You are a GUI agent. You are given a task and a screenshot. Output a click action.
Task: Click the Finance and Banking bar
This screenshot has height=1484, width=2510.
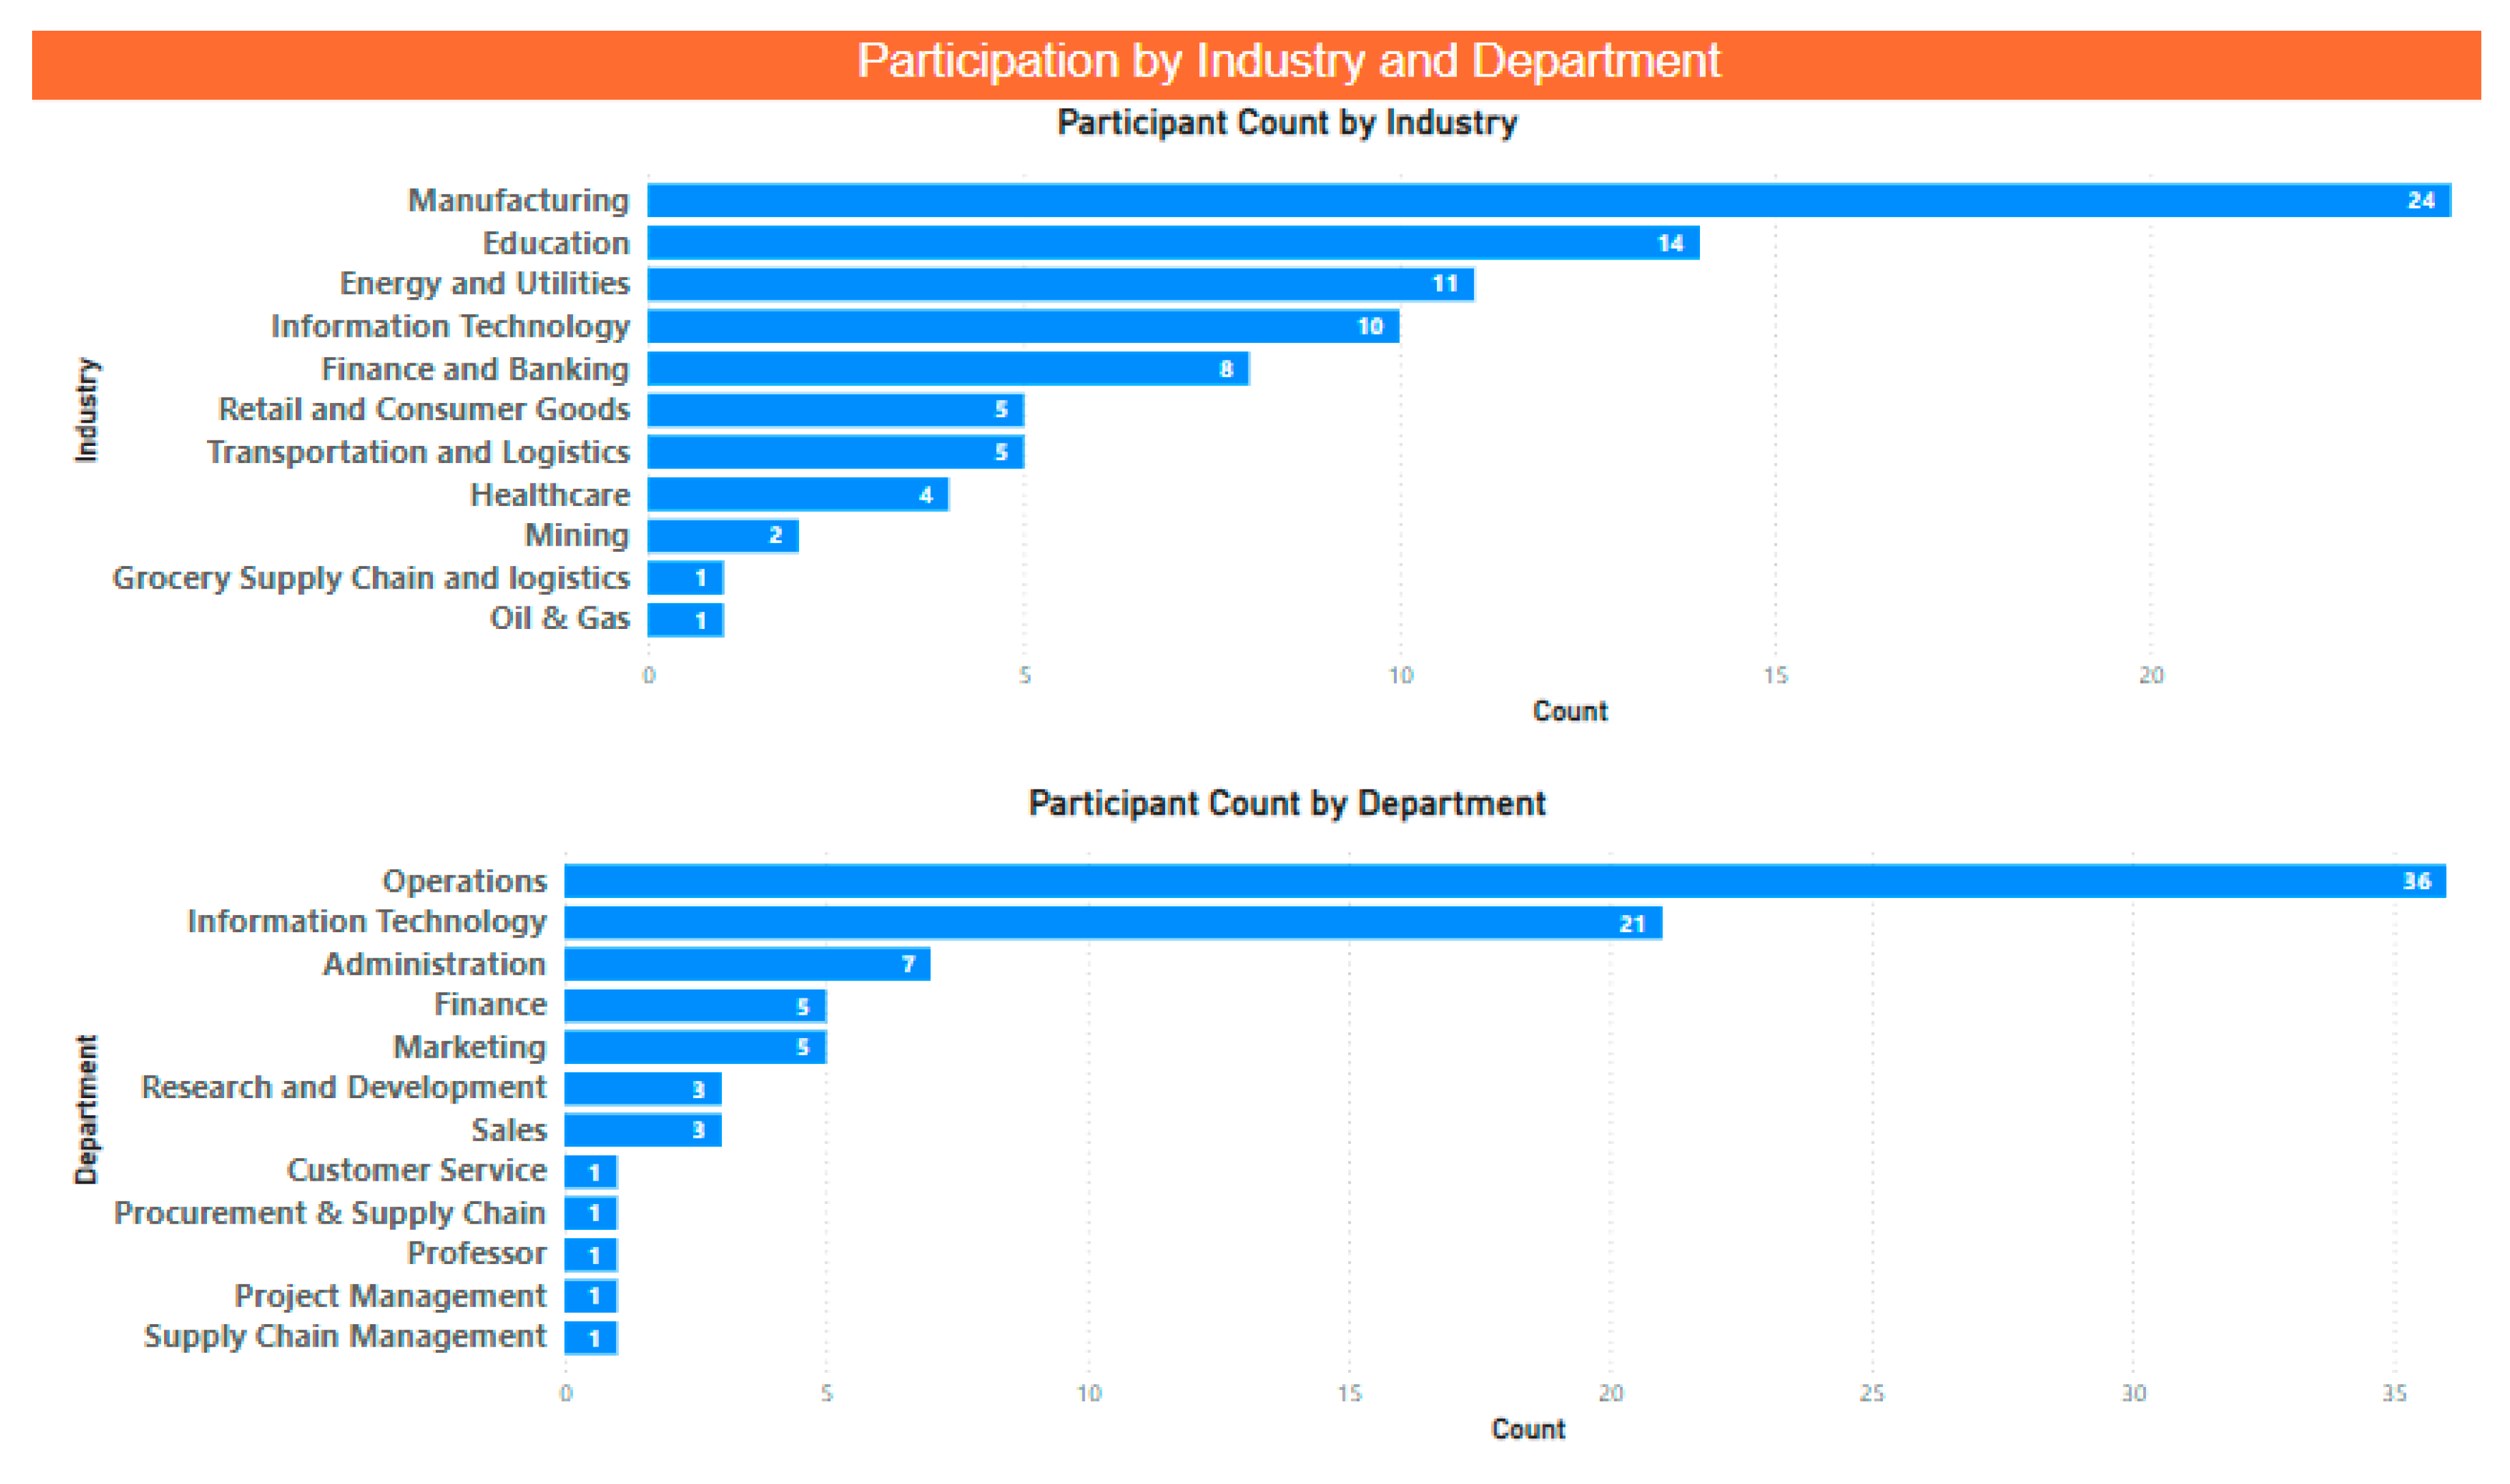pyautogui.click(x=948, y=369)
